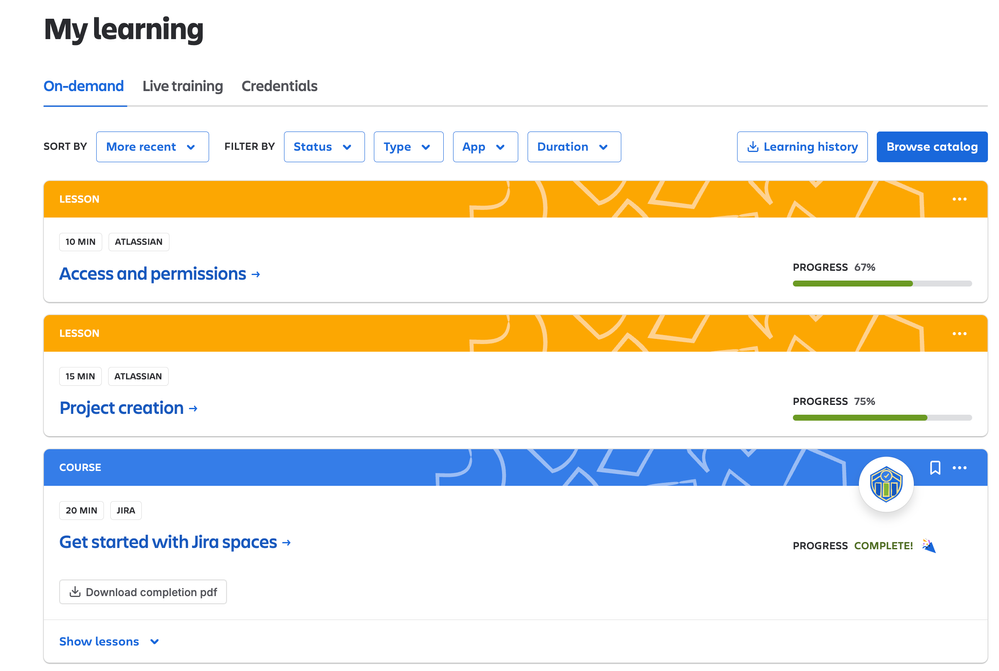Click the 10 MIN tag
Screen dimensions: 999x671
[x=80, y=242]
